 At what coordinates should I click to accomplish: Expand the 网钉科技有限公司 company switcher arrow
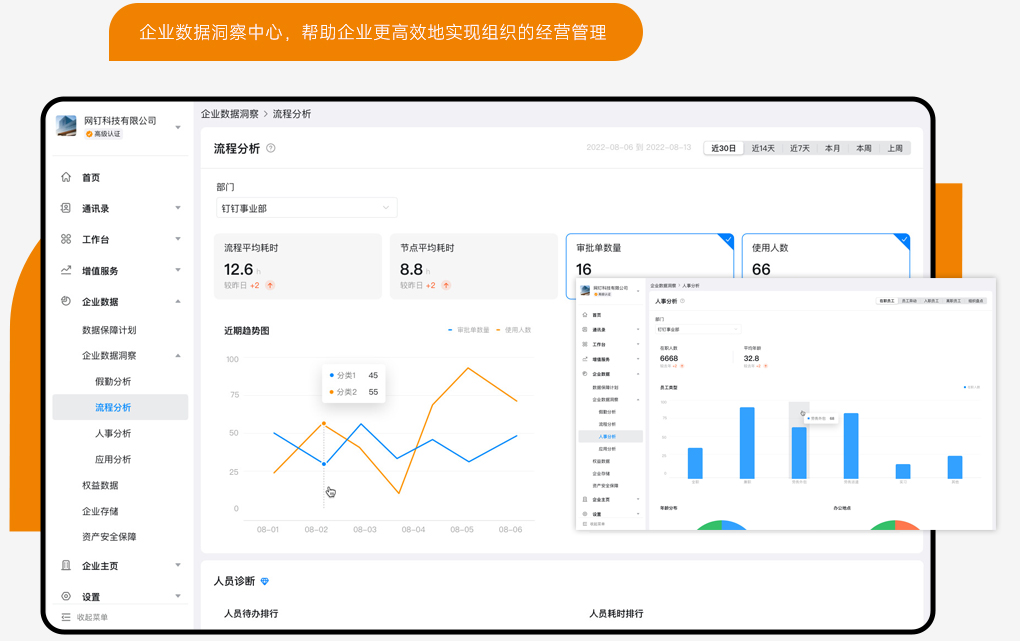pos(178,127)
